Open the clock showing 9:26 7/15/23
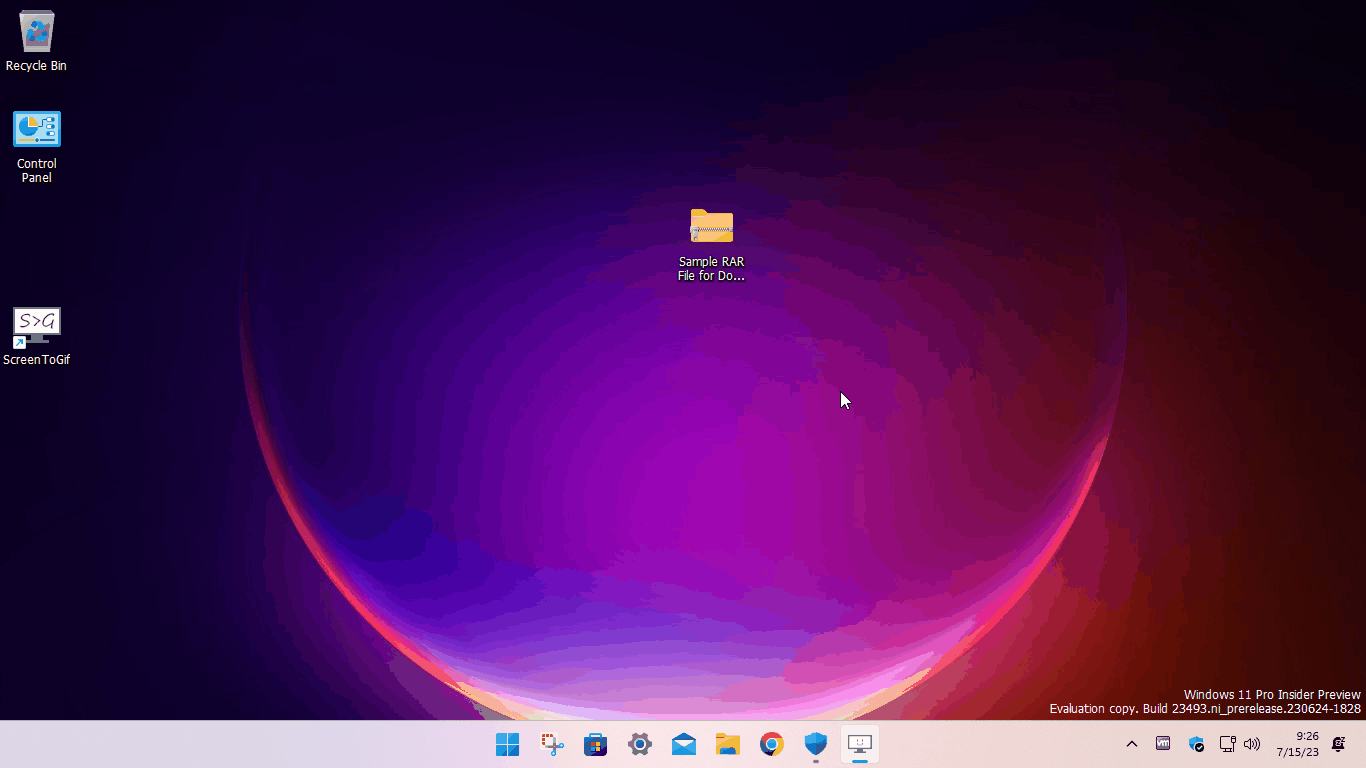Image resolution: width=1366 pixels, height=768 pixels. (x=1297, y=744)
